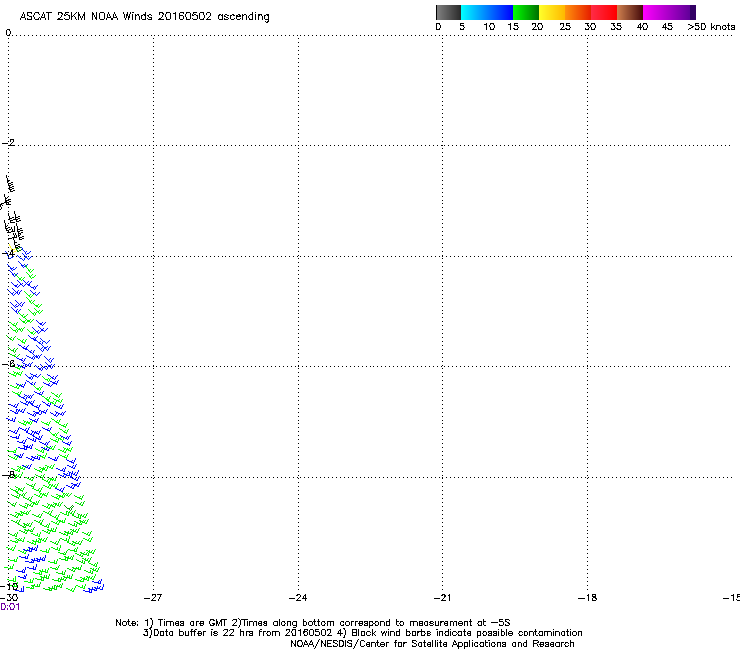This screenshot has width=740, height=650.
Task: Click the 'Note: 1) Times are GMT' line
Action: coord(313,623)
